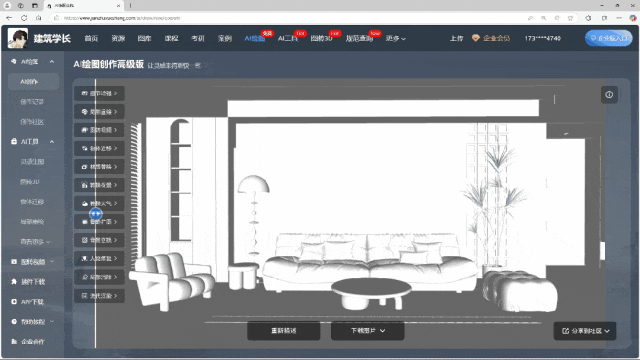
Task: Open 资源 in the top navigation
Action: point(118,38)
